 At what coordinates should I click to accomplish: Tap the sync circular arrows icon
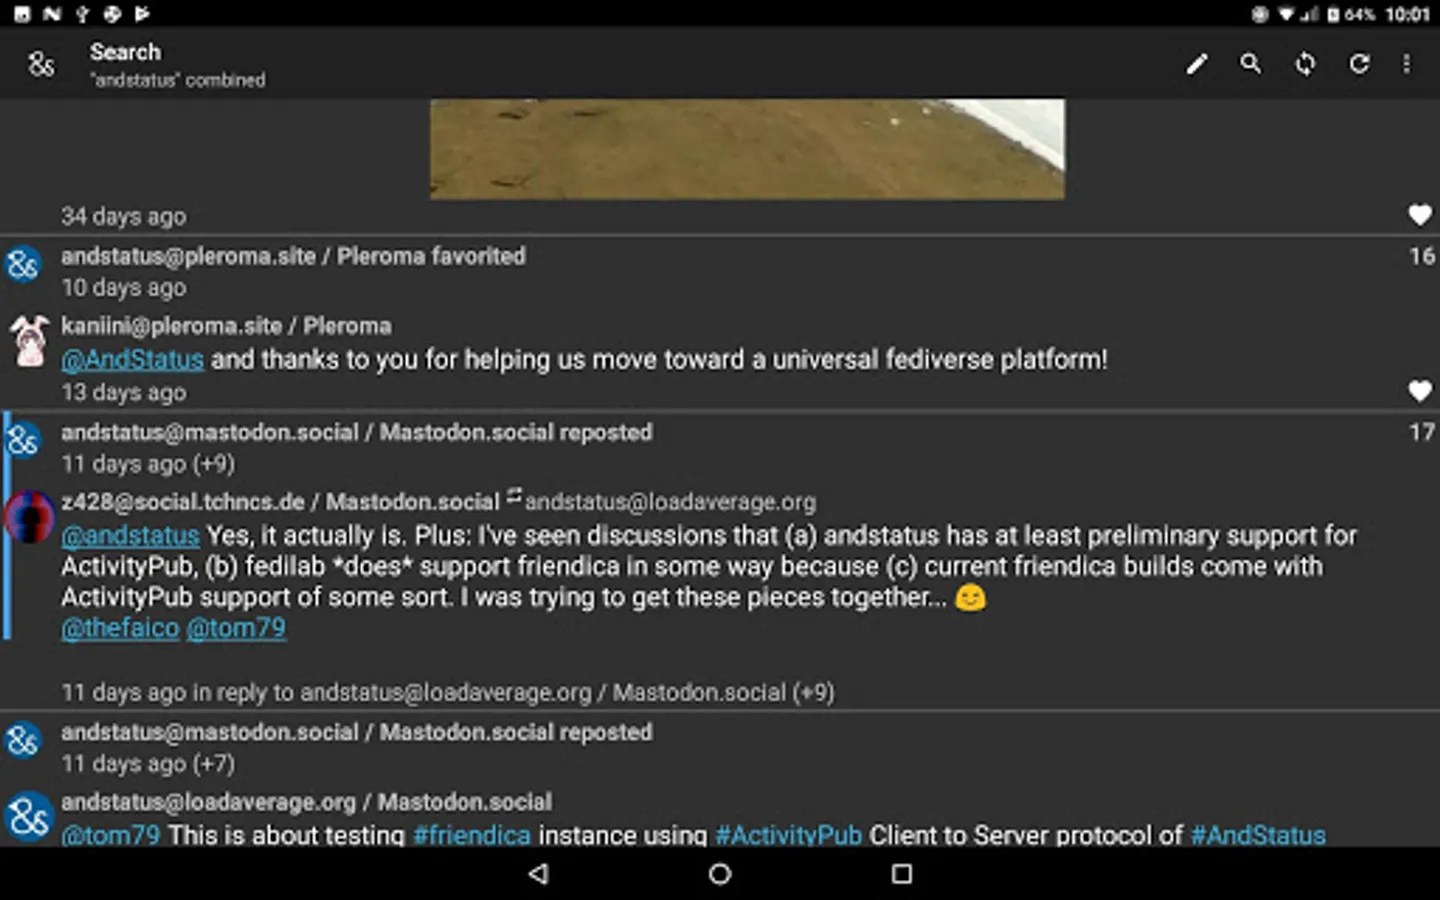(x=1305, y=64)
